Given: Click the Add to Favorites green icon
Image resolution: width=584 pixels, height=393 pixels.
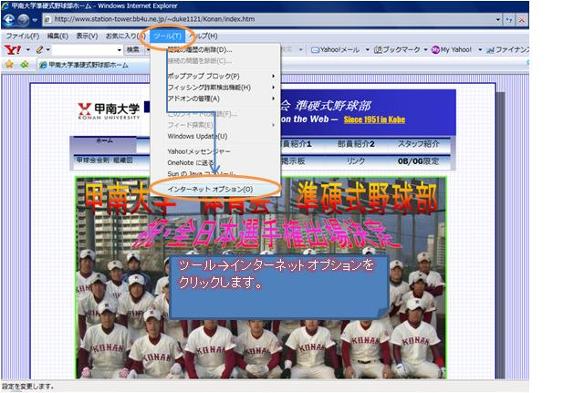Looking at the screenshot, I should [25, 65].
